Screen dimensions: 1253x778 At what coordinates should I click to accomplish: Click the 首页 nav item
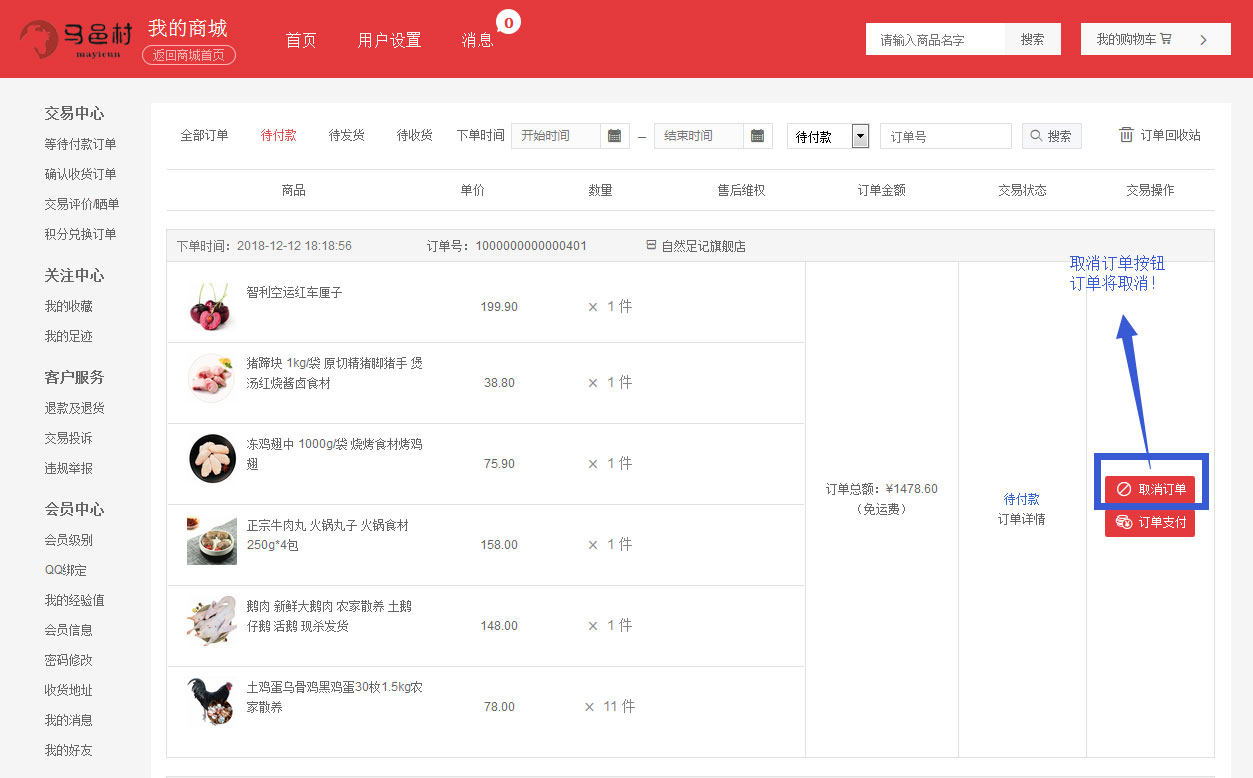pos(301,40)
